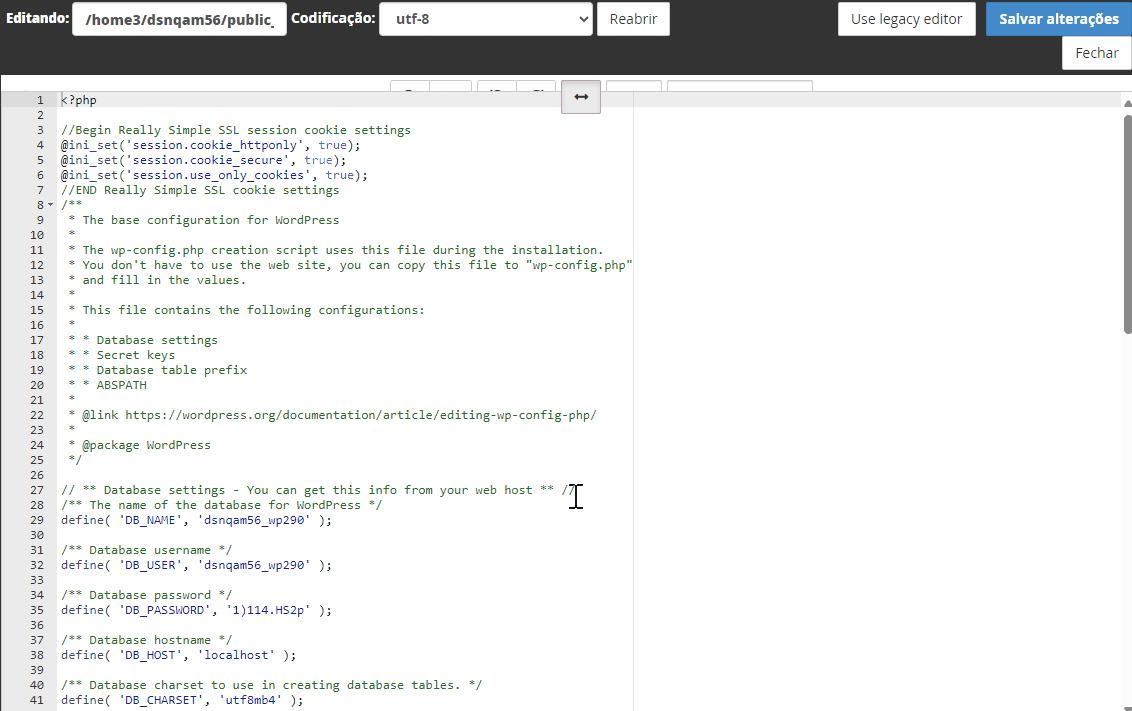Click line number 29 in the gutter
This screenshot has width=1132, height=711.
(x=37, y=520)
